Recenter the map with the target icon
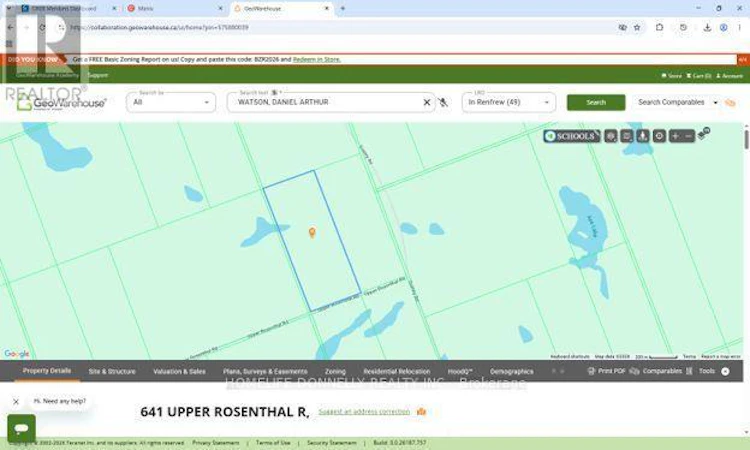Screen dimensions: 750x450 tap(659, 136)
